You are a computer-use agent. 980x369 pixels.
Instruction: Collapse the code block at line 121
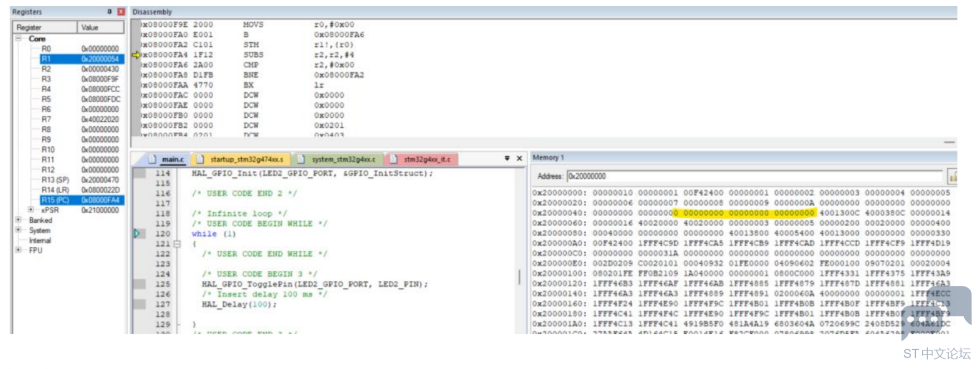[x=176, y=244]
